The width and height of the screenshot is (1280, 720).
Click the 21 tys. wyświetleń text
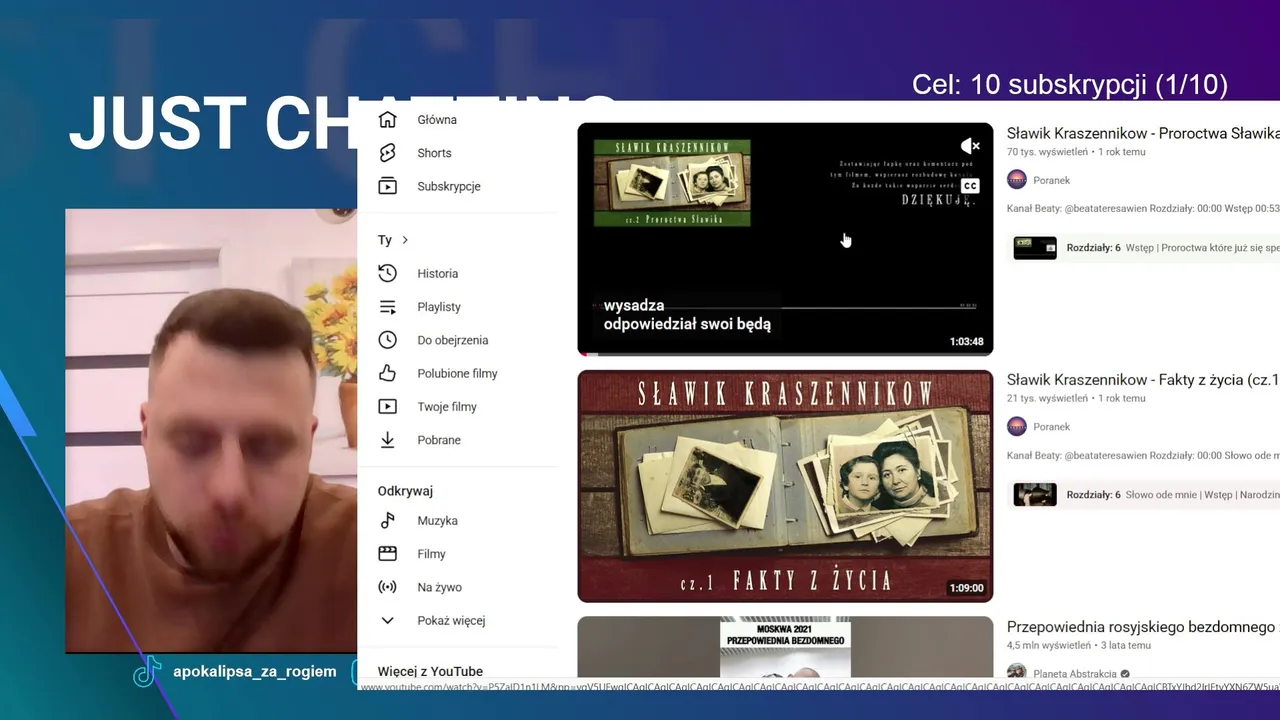[x=1049, y=398]
